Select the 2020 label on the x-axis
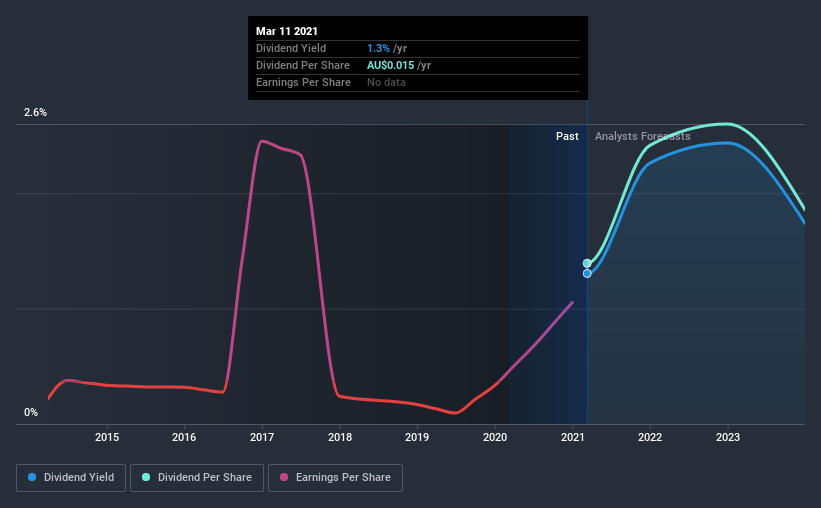 coord(495,437)
